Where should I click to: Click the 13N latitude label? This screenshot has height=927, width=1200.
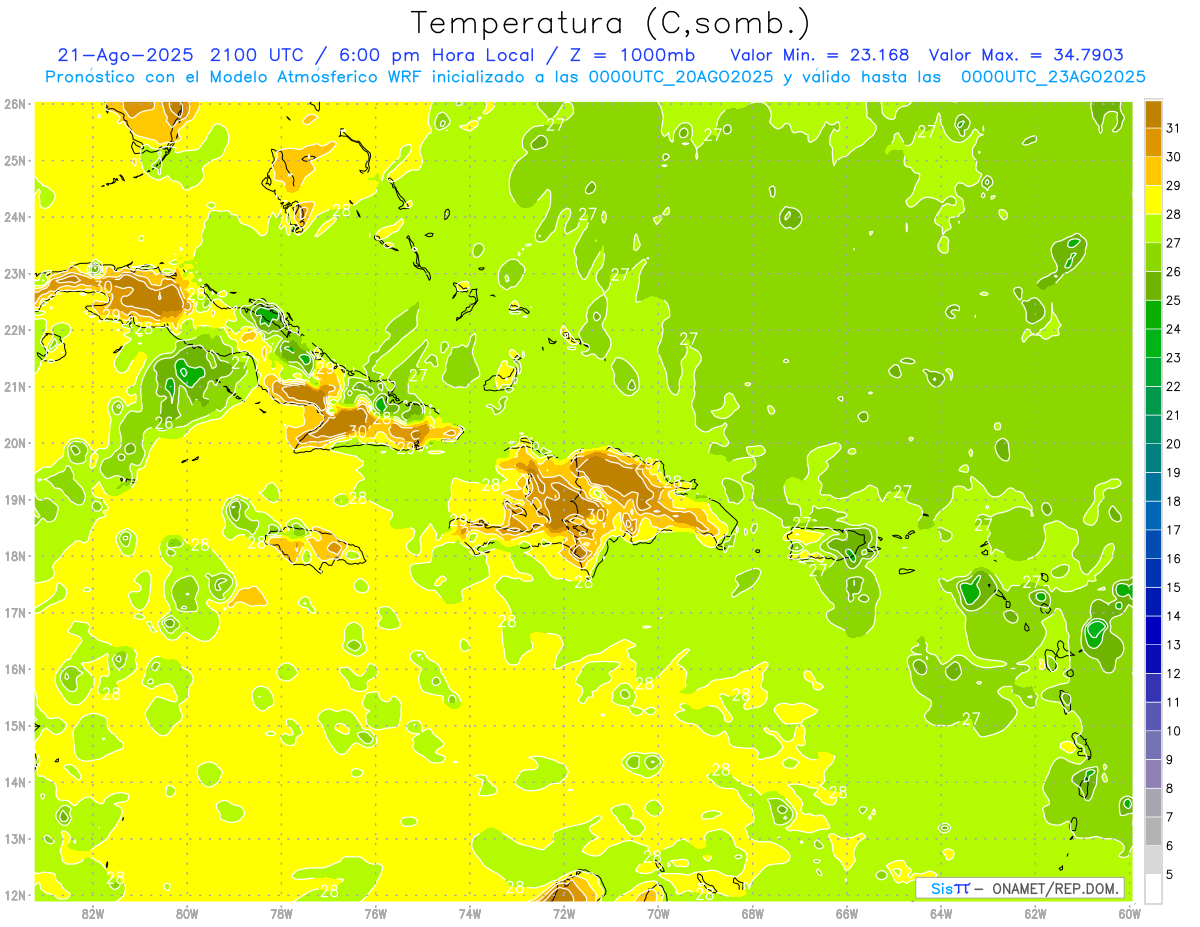[x=14, y=838]
